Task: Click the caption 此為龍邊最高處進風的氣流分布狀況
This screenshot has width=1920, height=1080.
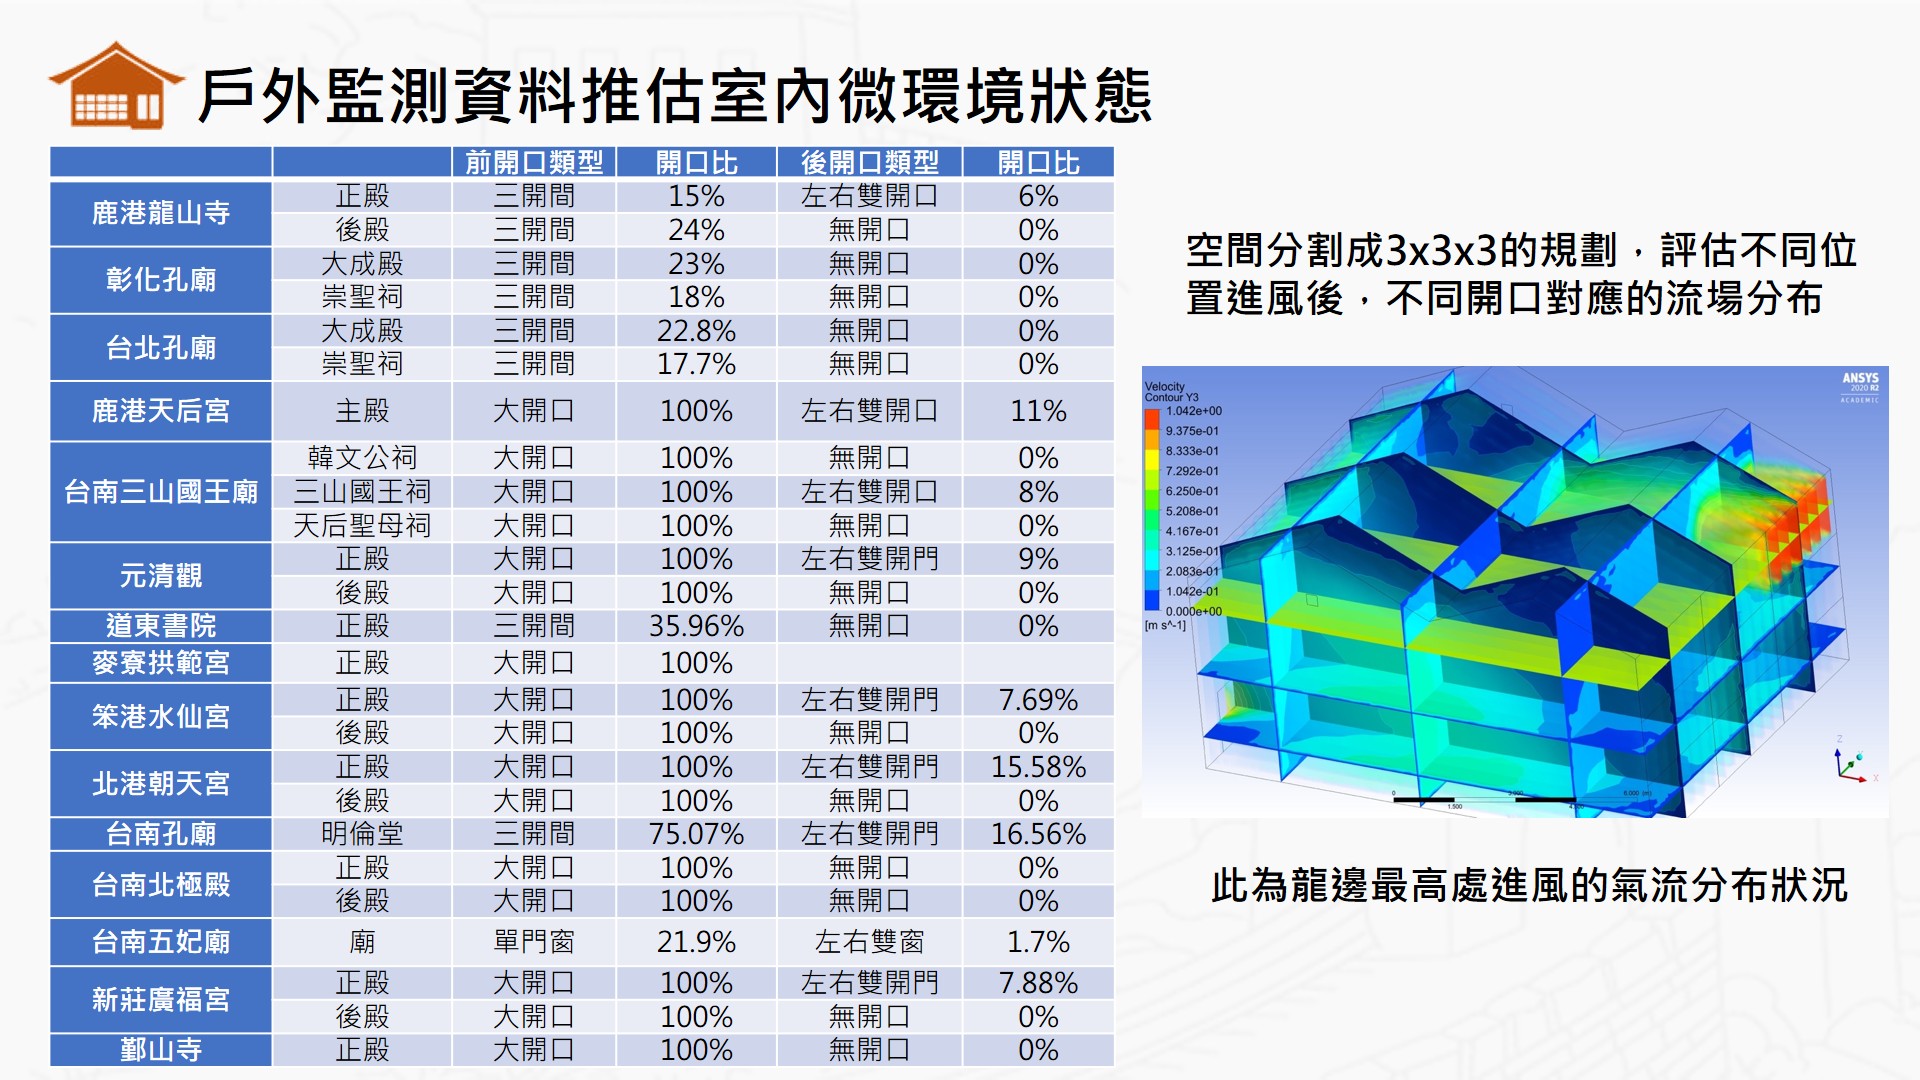Action: coord(1528,886)
